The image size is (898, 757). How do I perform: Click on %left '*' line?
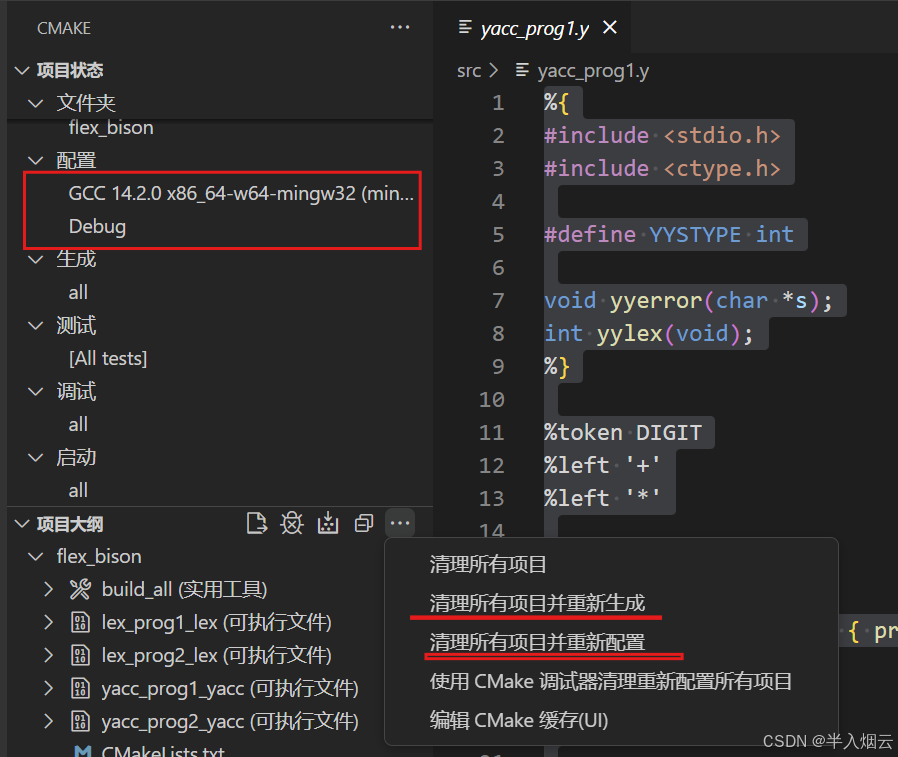[x=602, y=499]
